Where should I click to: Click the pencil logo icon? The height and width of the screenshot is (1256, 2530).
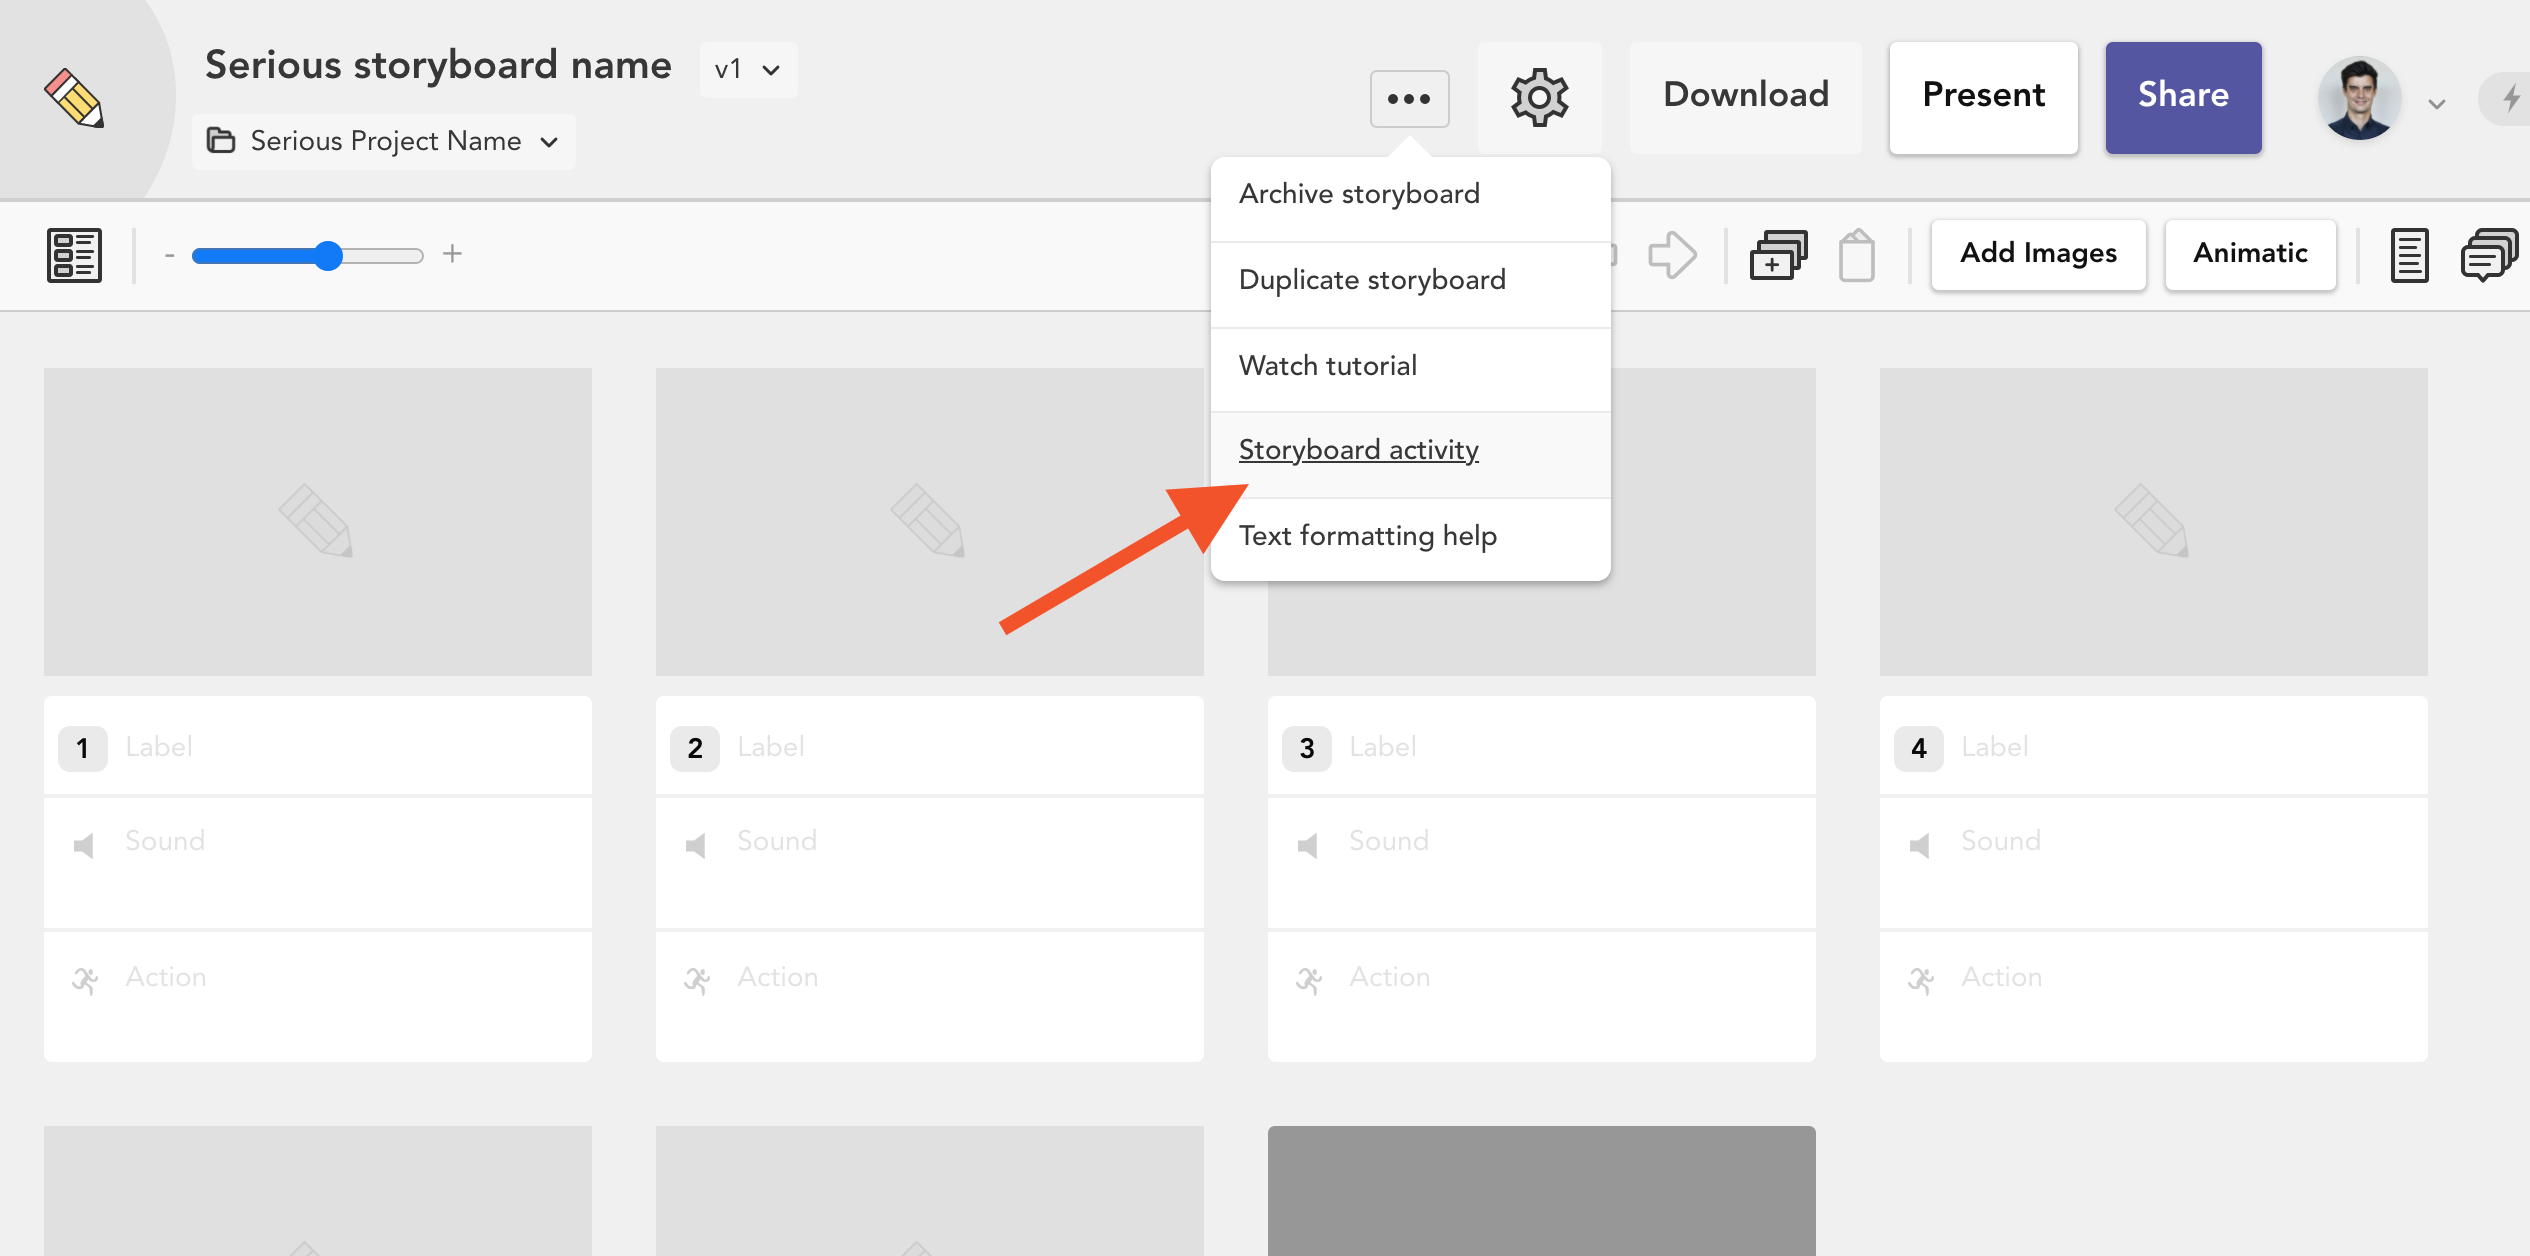pyautogui.click(x=74, y=98)
